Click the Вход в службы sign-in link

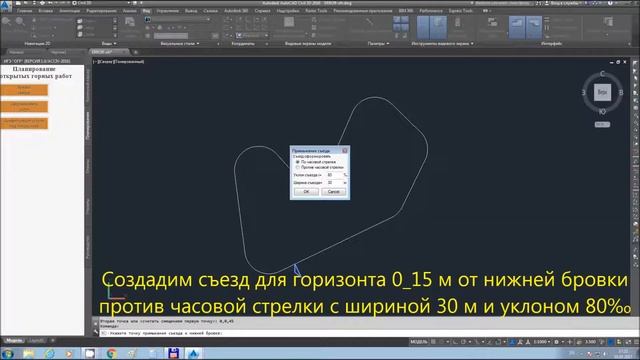coord(565,3)
